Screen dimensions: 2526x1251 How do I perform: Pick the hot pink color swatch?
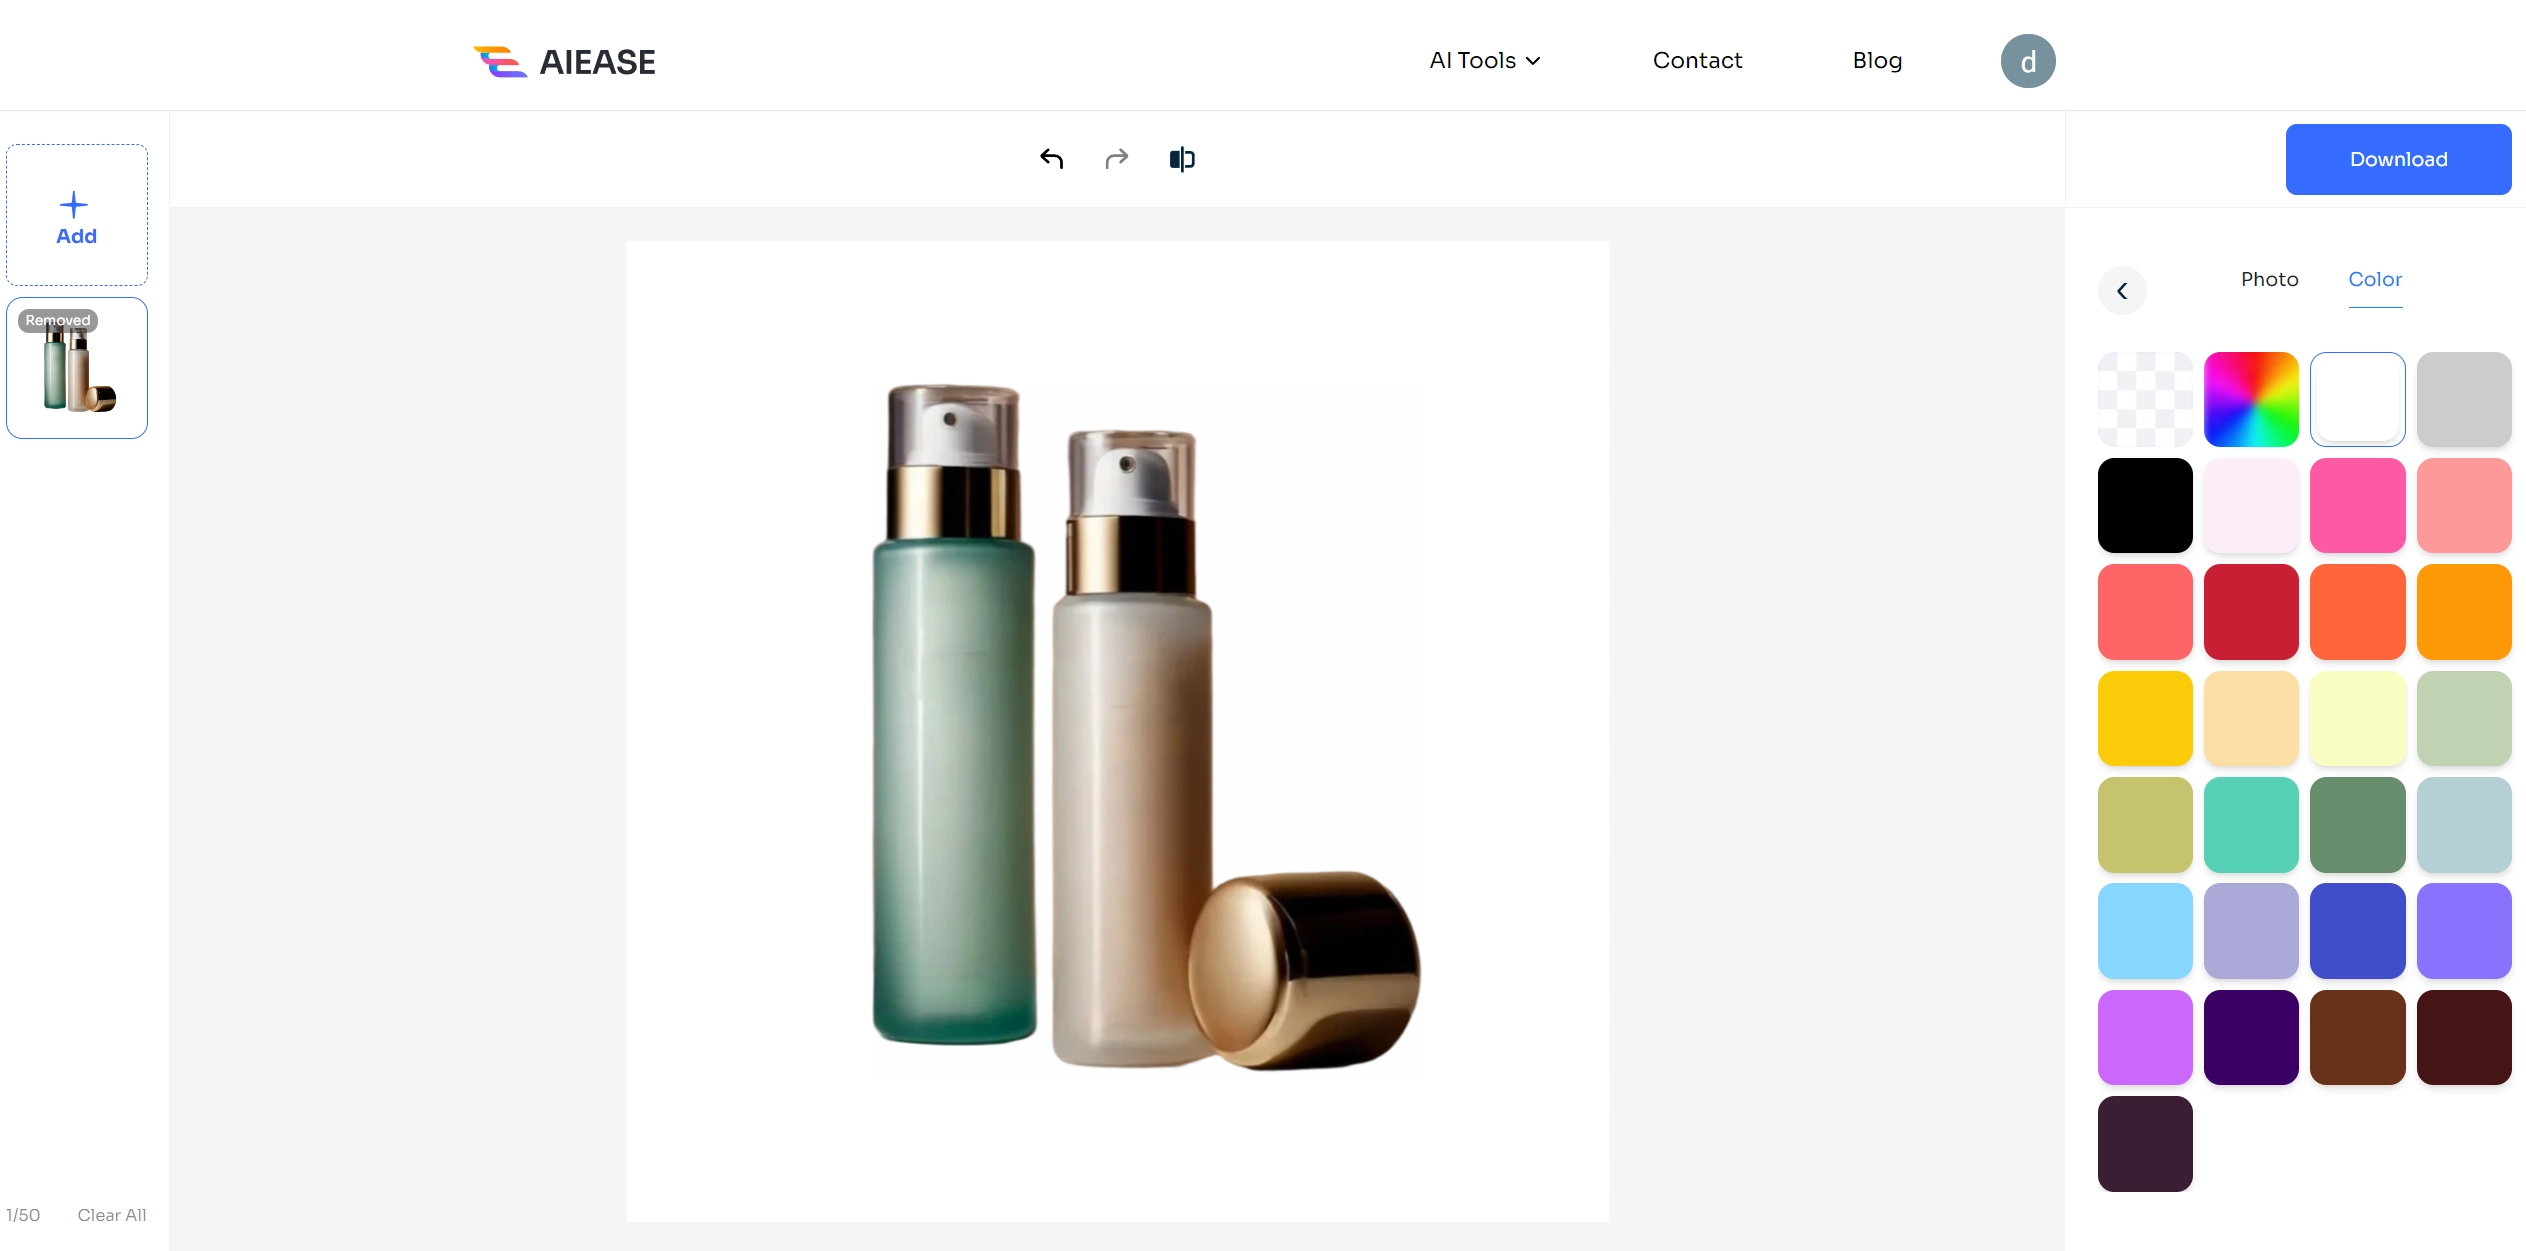pos(2357,506)
